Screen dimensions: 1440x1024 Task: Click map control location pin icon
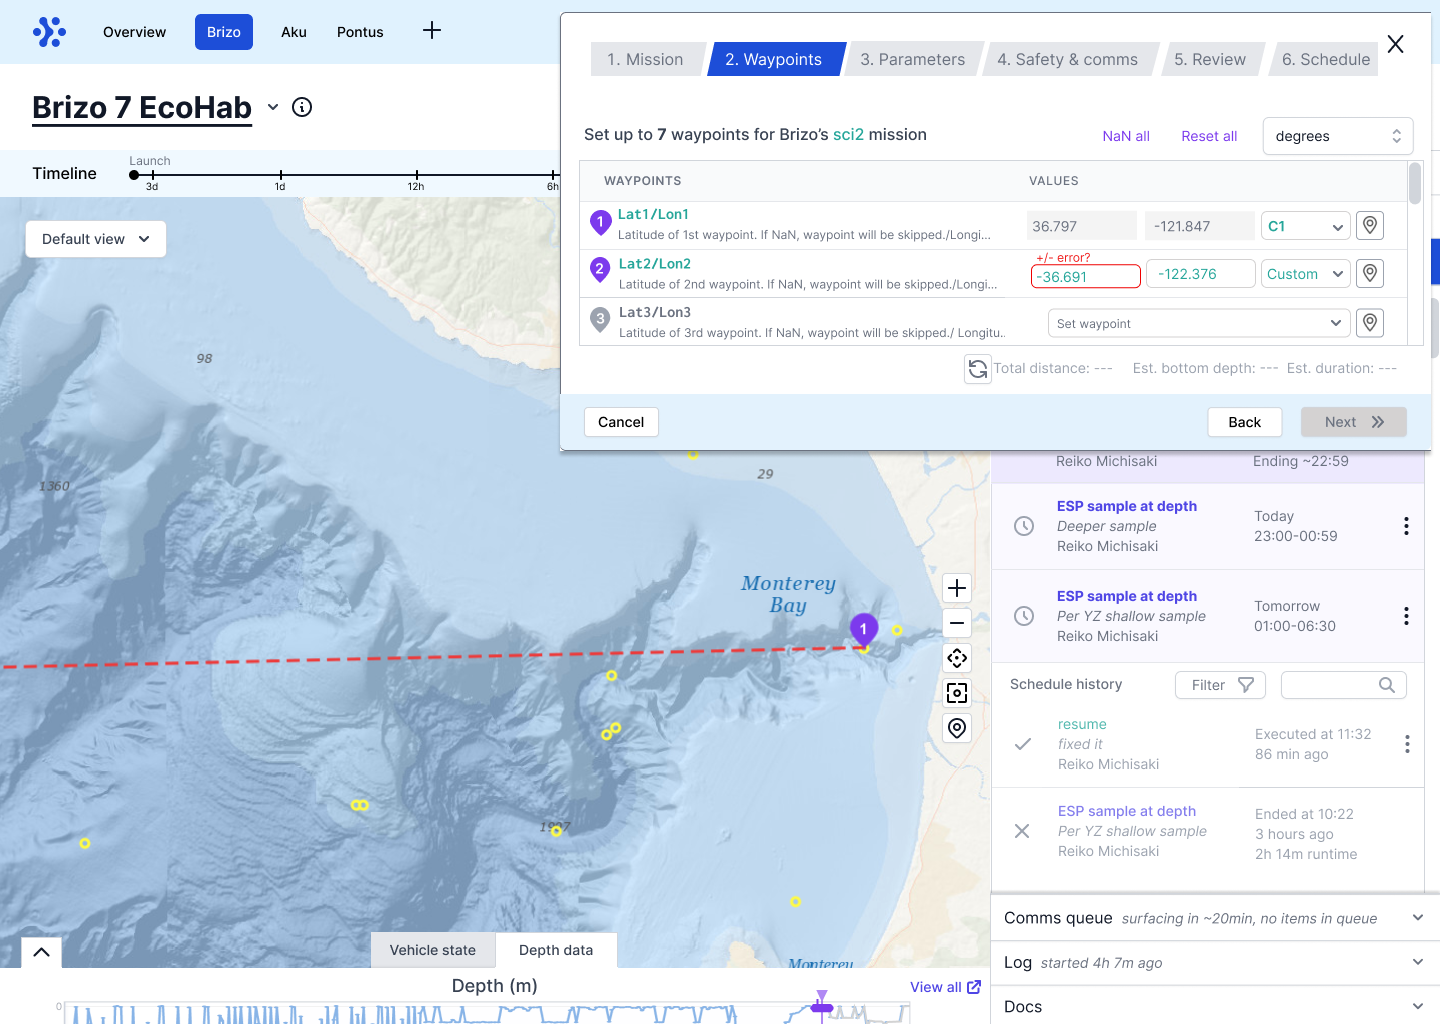[957, 728]
